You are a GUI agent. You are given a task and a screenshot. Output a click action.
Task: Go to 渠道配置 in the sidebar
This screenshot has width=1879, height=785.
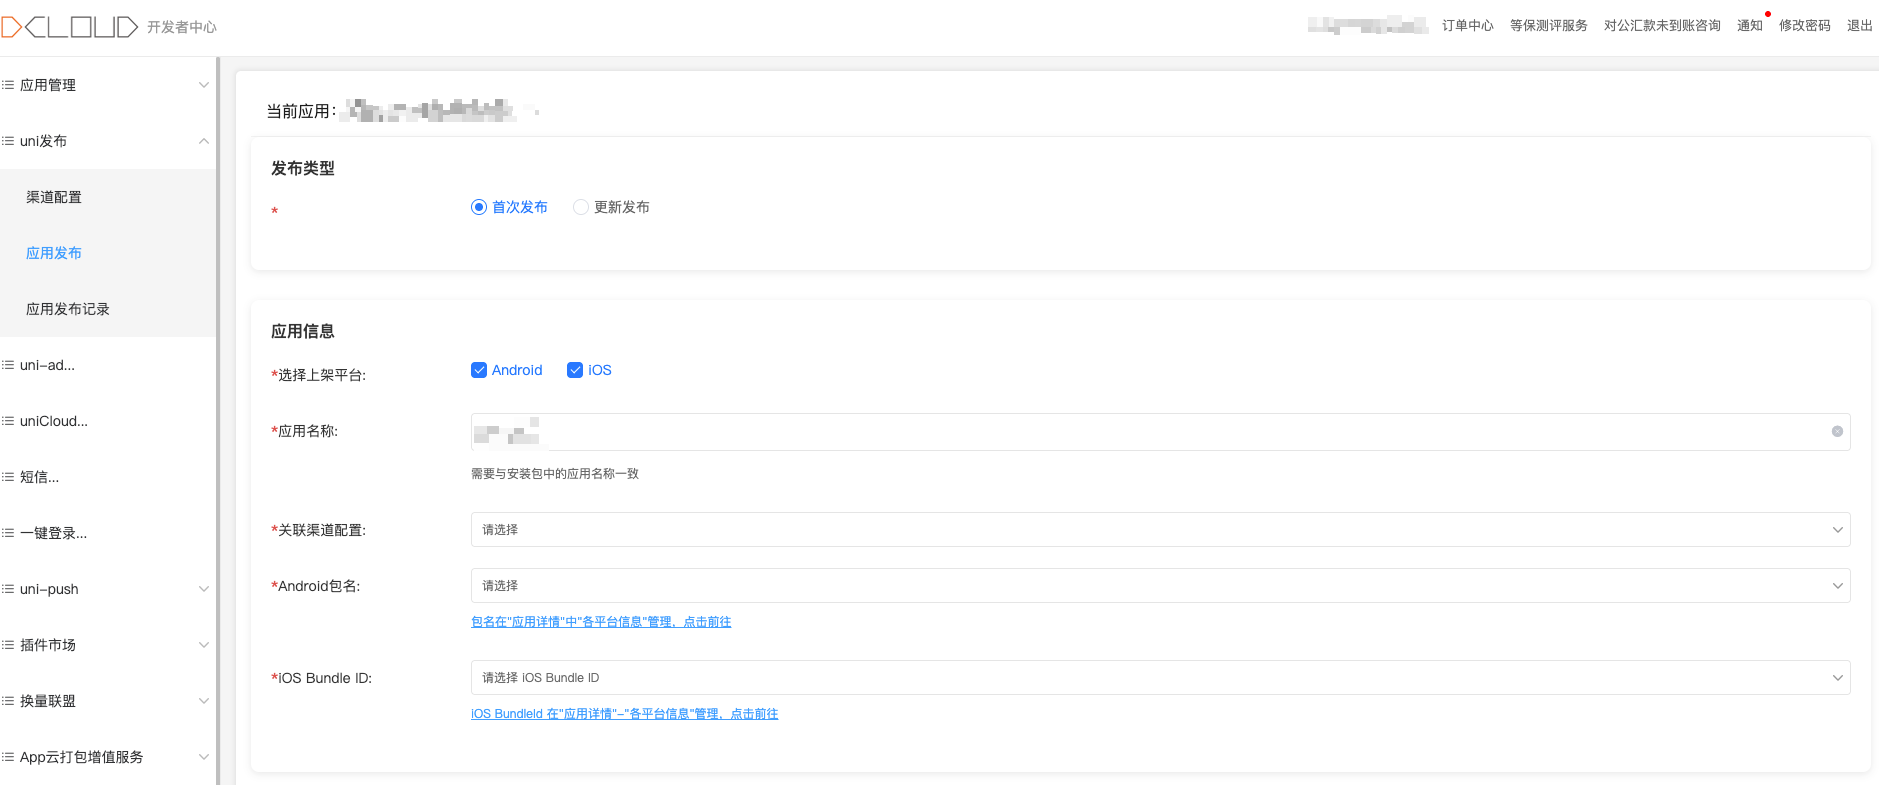click(x=54, y=197)
